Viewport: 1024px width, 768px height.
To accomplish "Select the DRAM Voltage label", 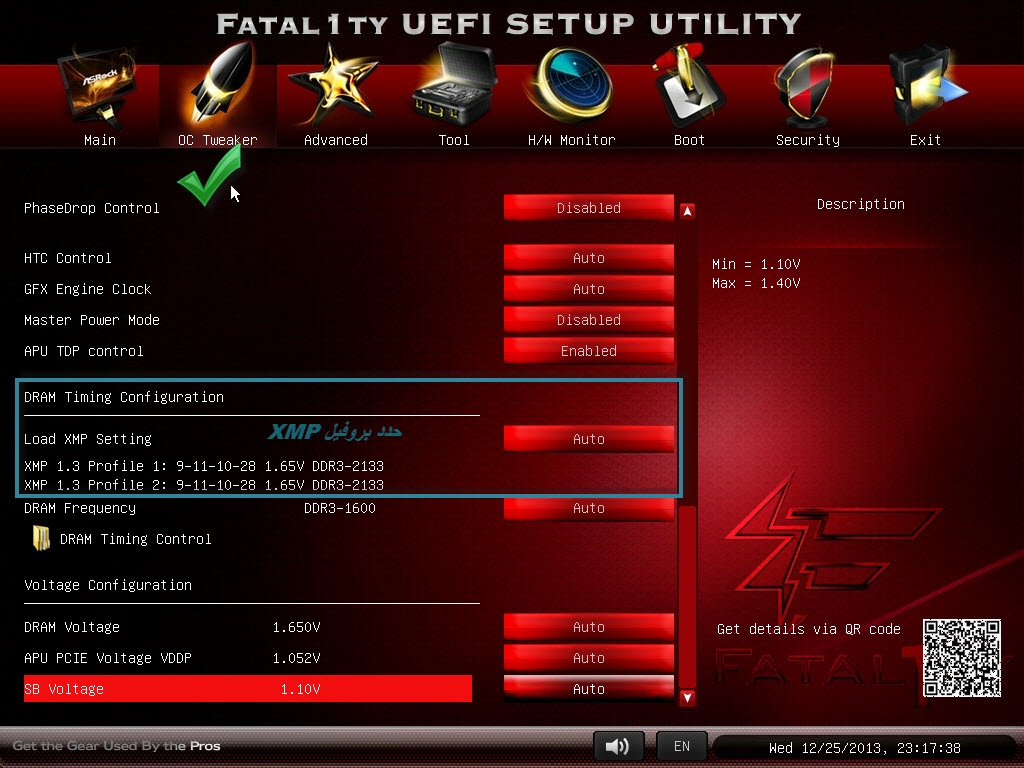I will coord(72,627).
